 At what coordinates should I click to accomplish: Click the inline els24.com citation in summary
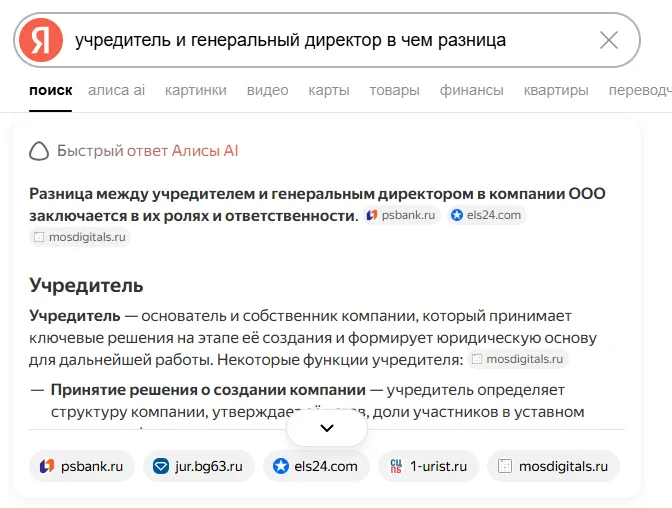[x=486, y=215]
